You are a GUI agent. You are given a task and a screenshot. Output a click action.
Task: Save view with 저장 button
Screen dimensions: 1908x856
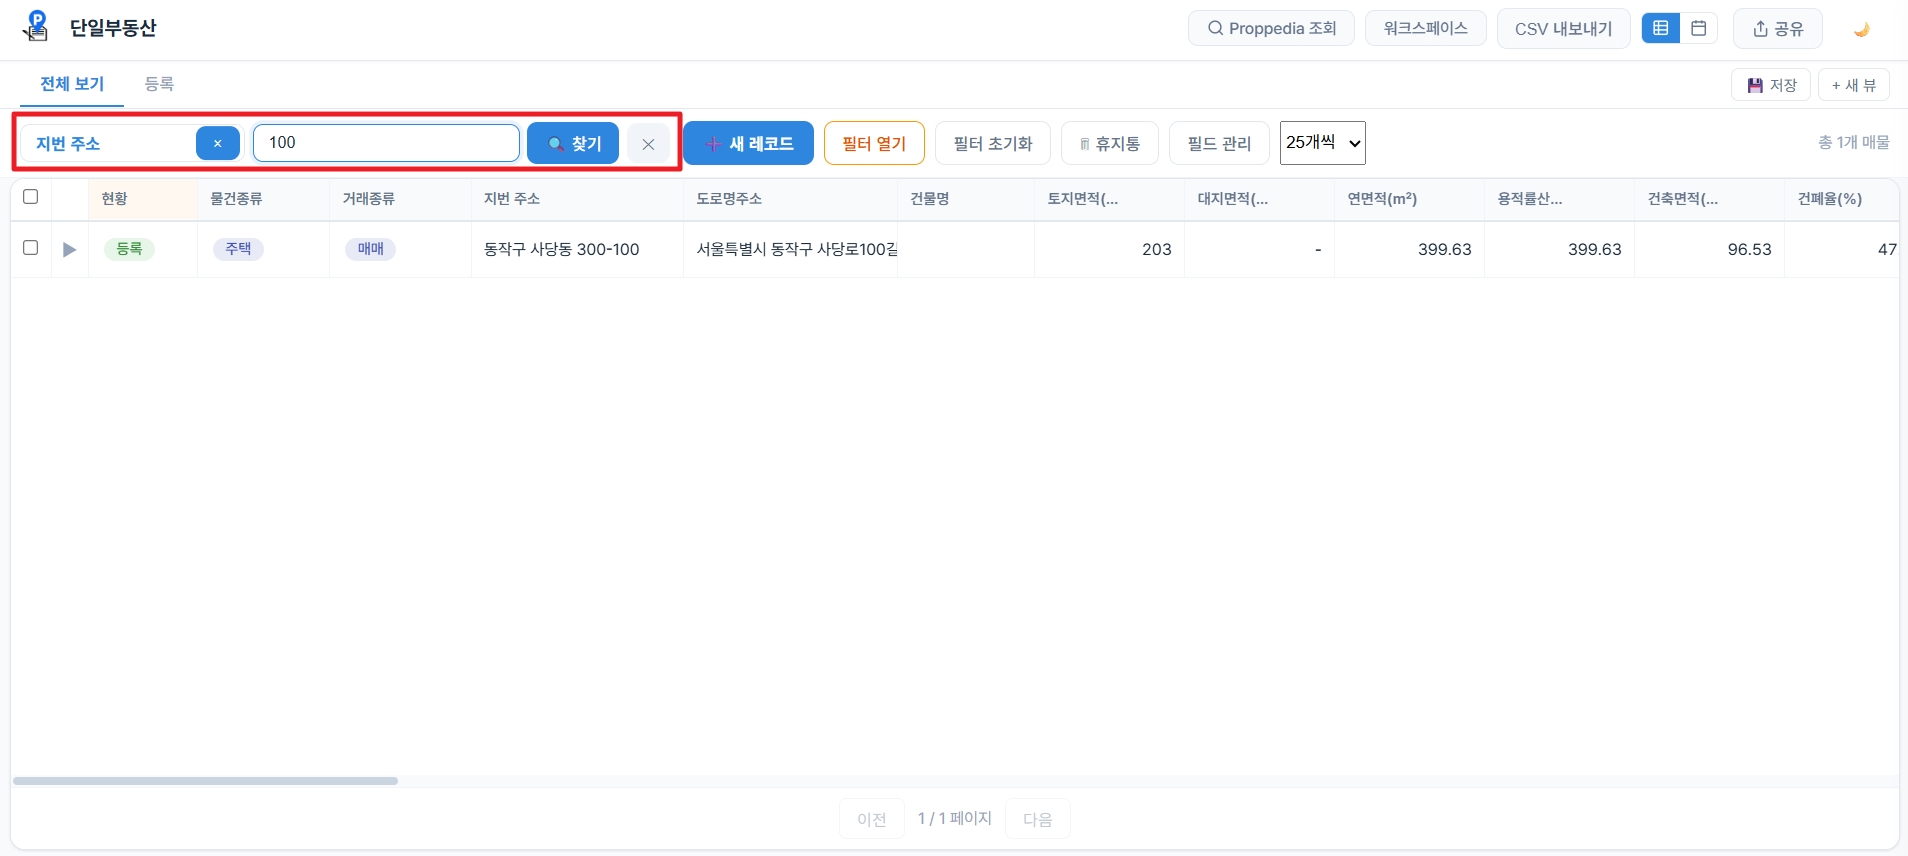click(1771, 85)
